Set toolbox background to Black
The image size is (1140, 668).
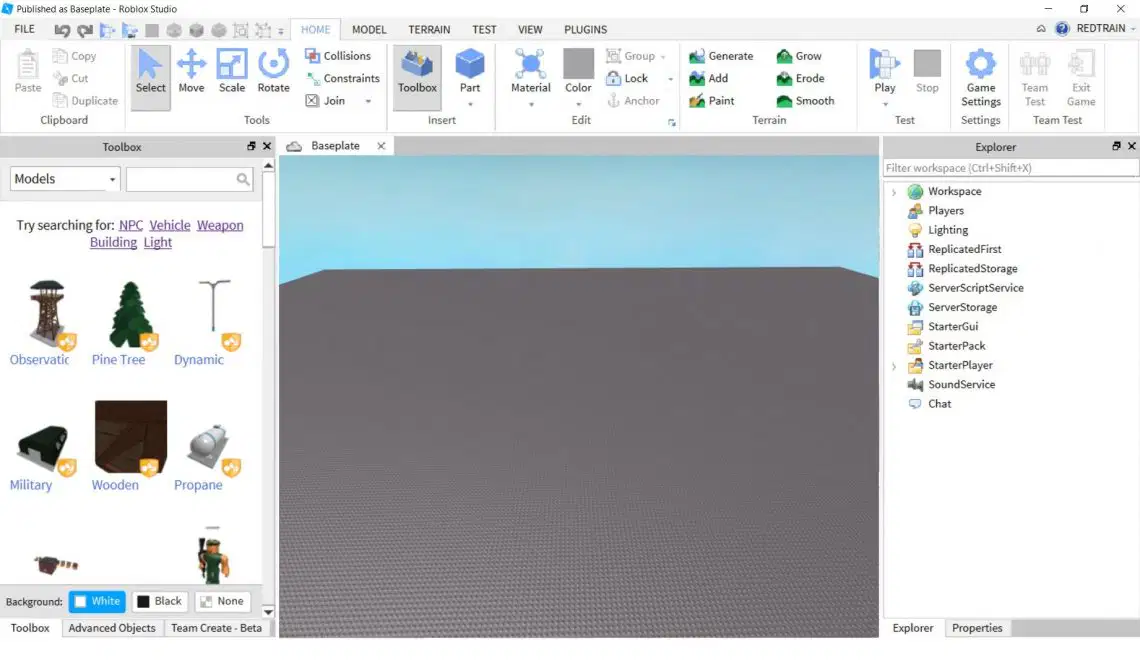(x=160, y=601)
